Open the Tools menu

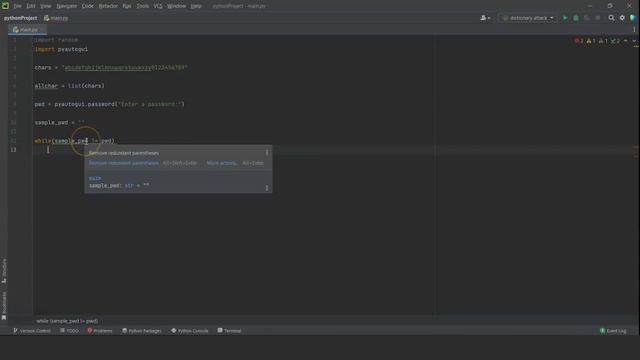[x=142, y=6]
